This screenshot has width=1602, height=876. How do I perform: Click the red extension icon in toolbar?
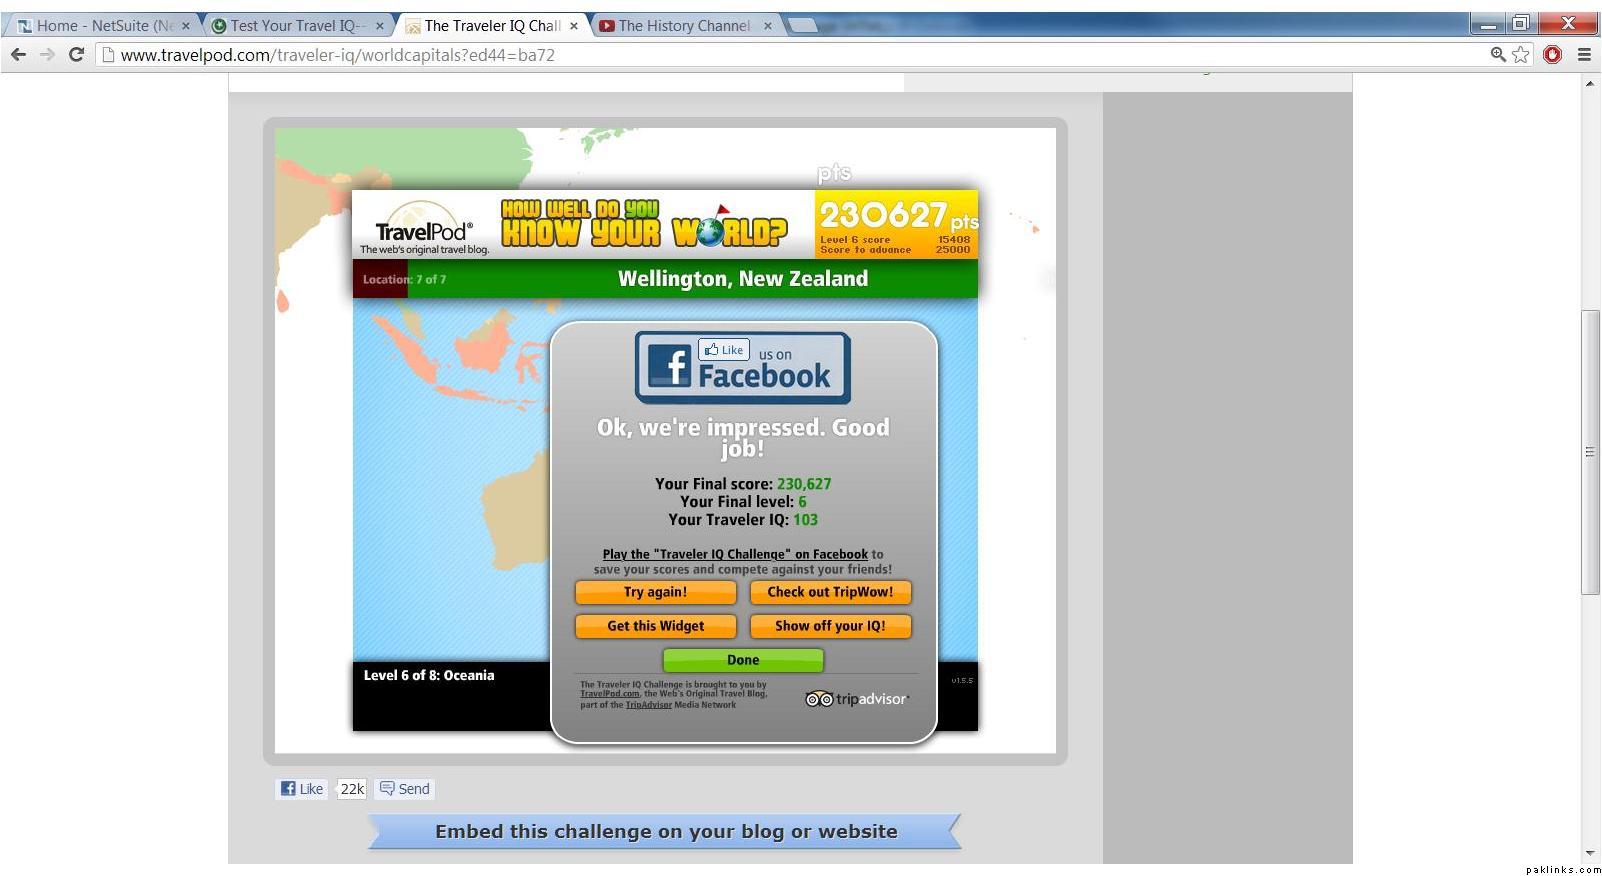[1552, 55]
